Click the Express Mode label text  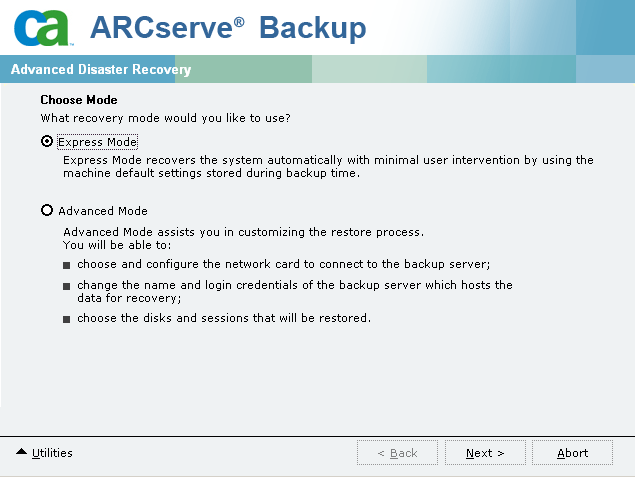point(97,142)
